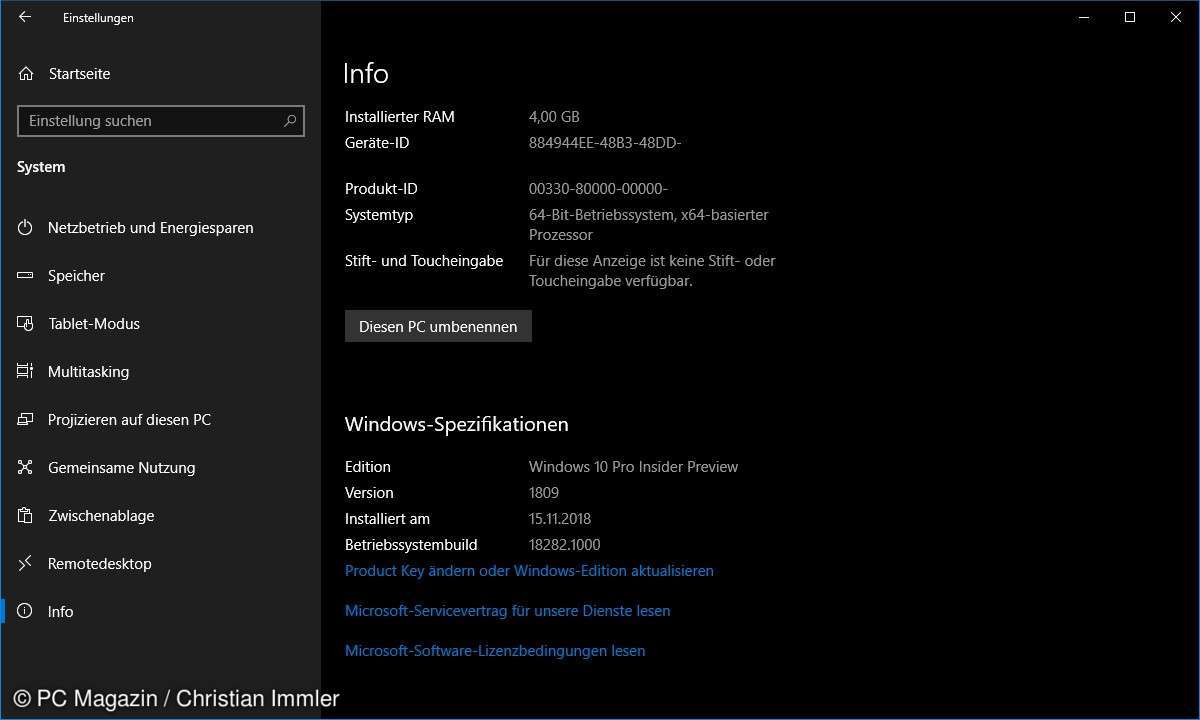Open Netzbetrieb und Energiesparen power icon

tap(26, 228)
